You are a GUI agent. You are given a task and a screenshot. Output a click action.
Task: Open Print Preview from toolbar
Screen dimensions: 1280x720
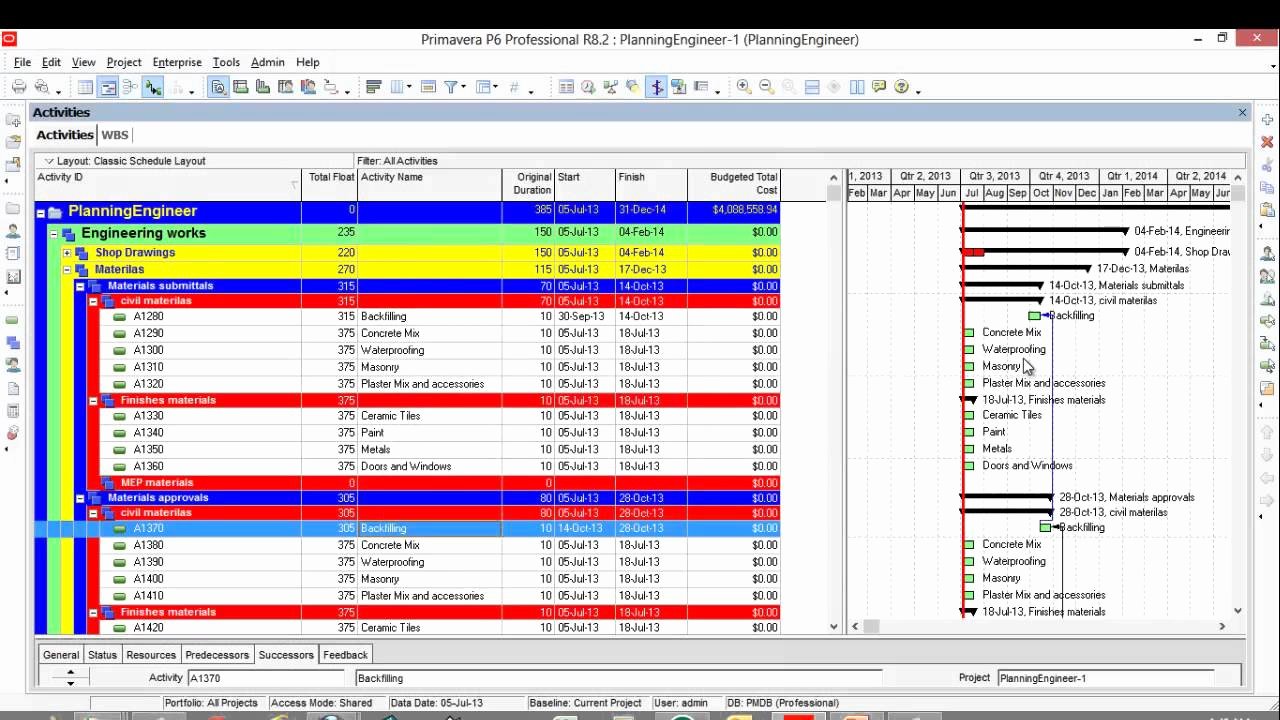pyautogui.click(x=42, y=88)
